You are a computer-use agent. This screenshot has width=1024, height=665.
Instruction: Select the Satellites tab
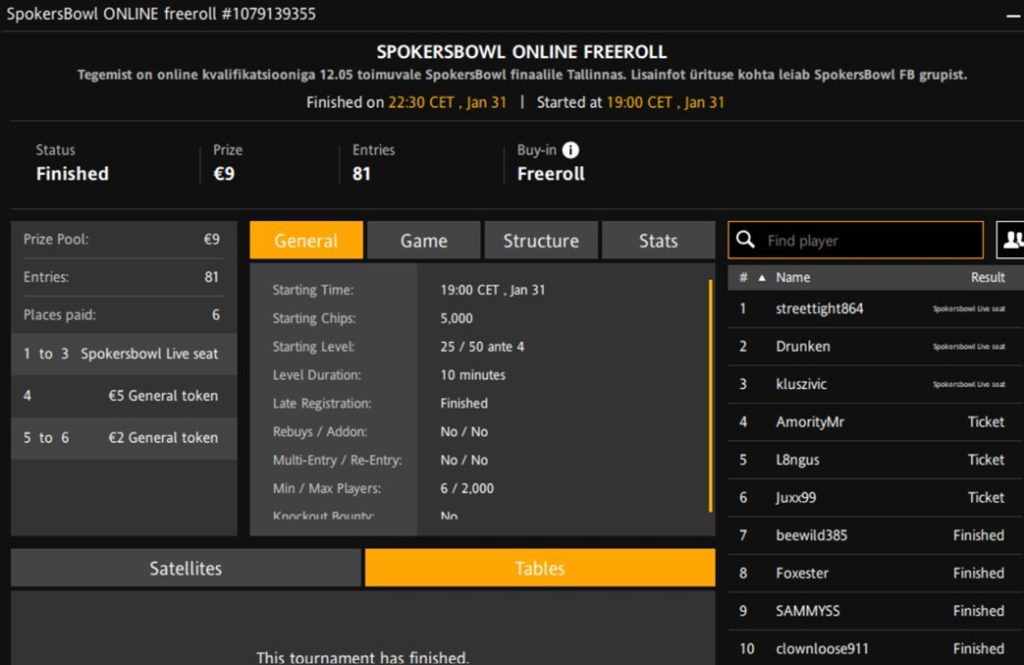click(x=186, y=568)
